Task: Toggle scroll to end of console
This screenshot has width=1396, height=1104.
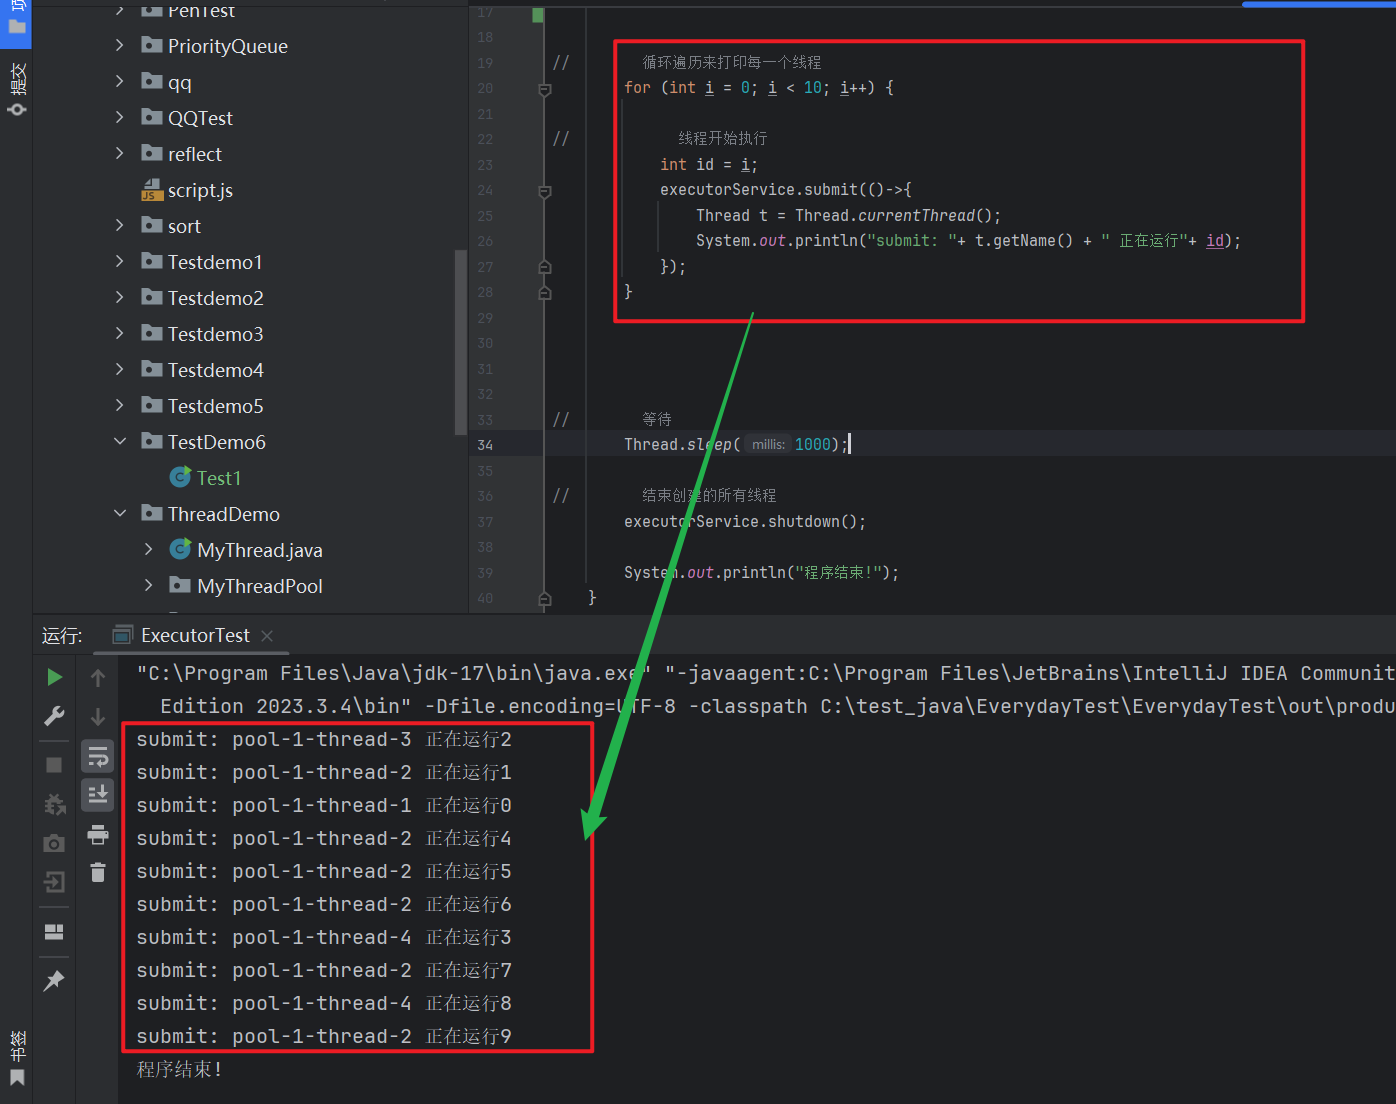Action: (98, 794)
